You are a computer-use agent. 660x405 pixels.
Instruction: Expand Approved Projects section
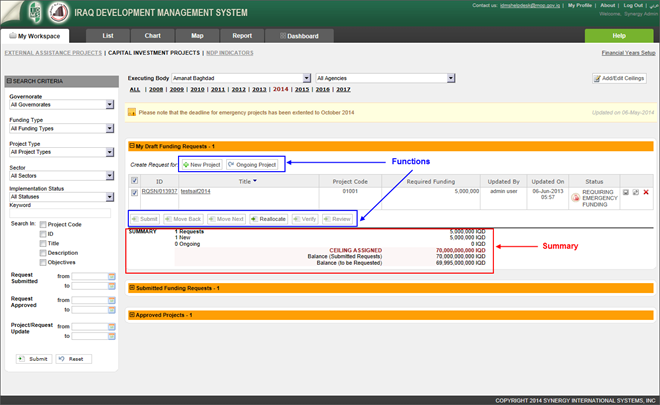click(x=132, y=315)
